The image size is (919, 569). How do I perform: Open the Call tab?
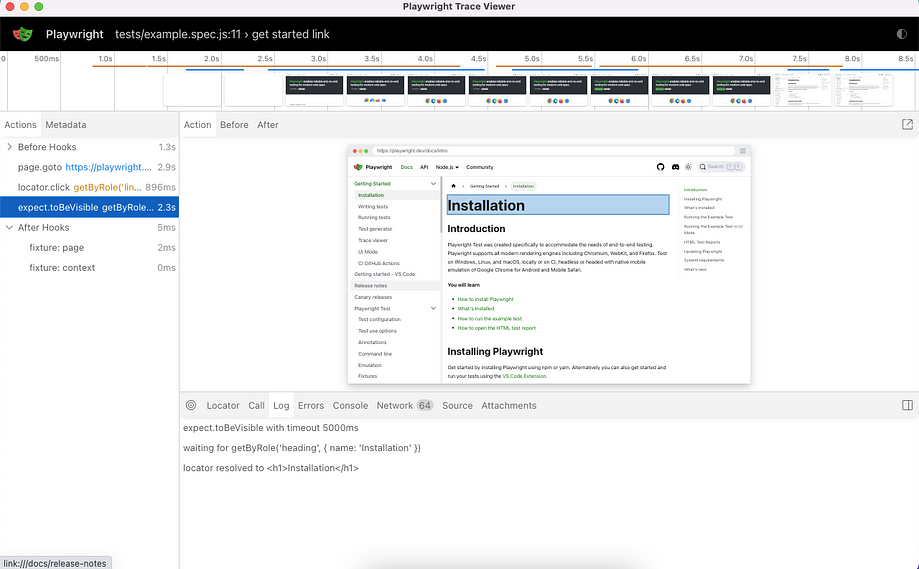256,406
